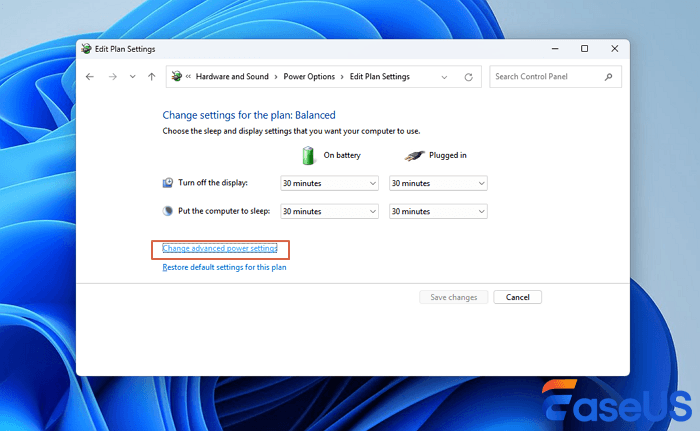Open the recent locations chevron beside forward arrow
Viewport: 700px width, 431px height.
point(133,77)
